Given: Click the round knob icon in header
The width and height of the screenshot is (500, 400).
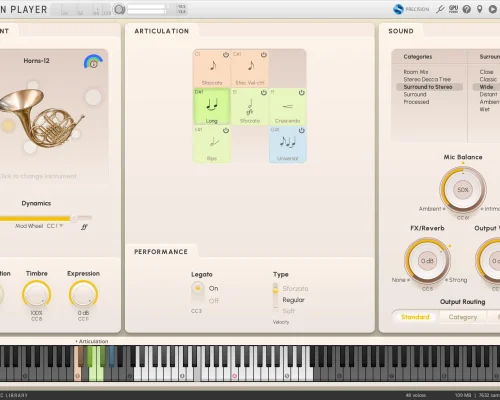Looking at the screenshot, I should [119, 9].
